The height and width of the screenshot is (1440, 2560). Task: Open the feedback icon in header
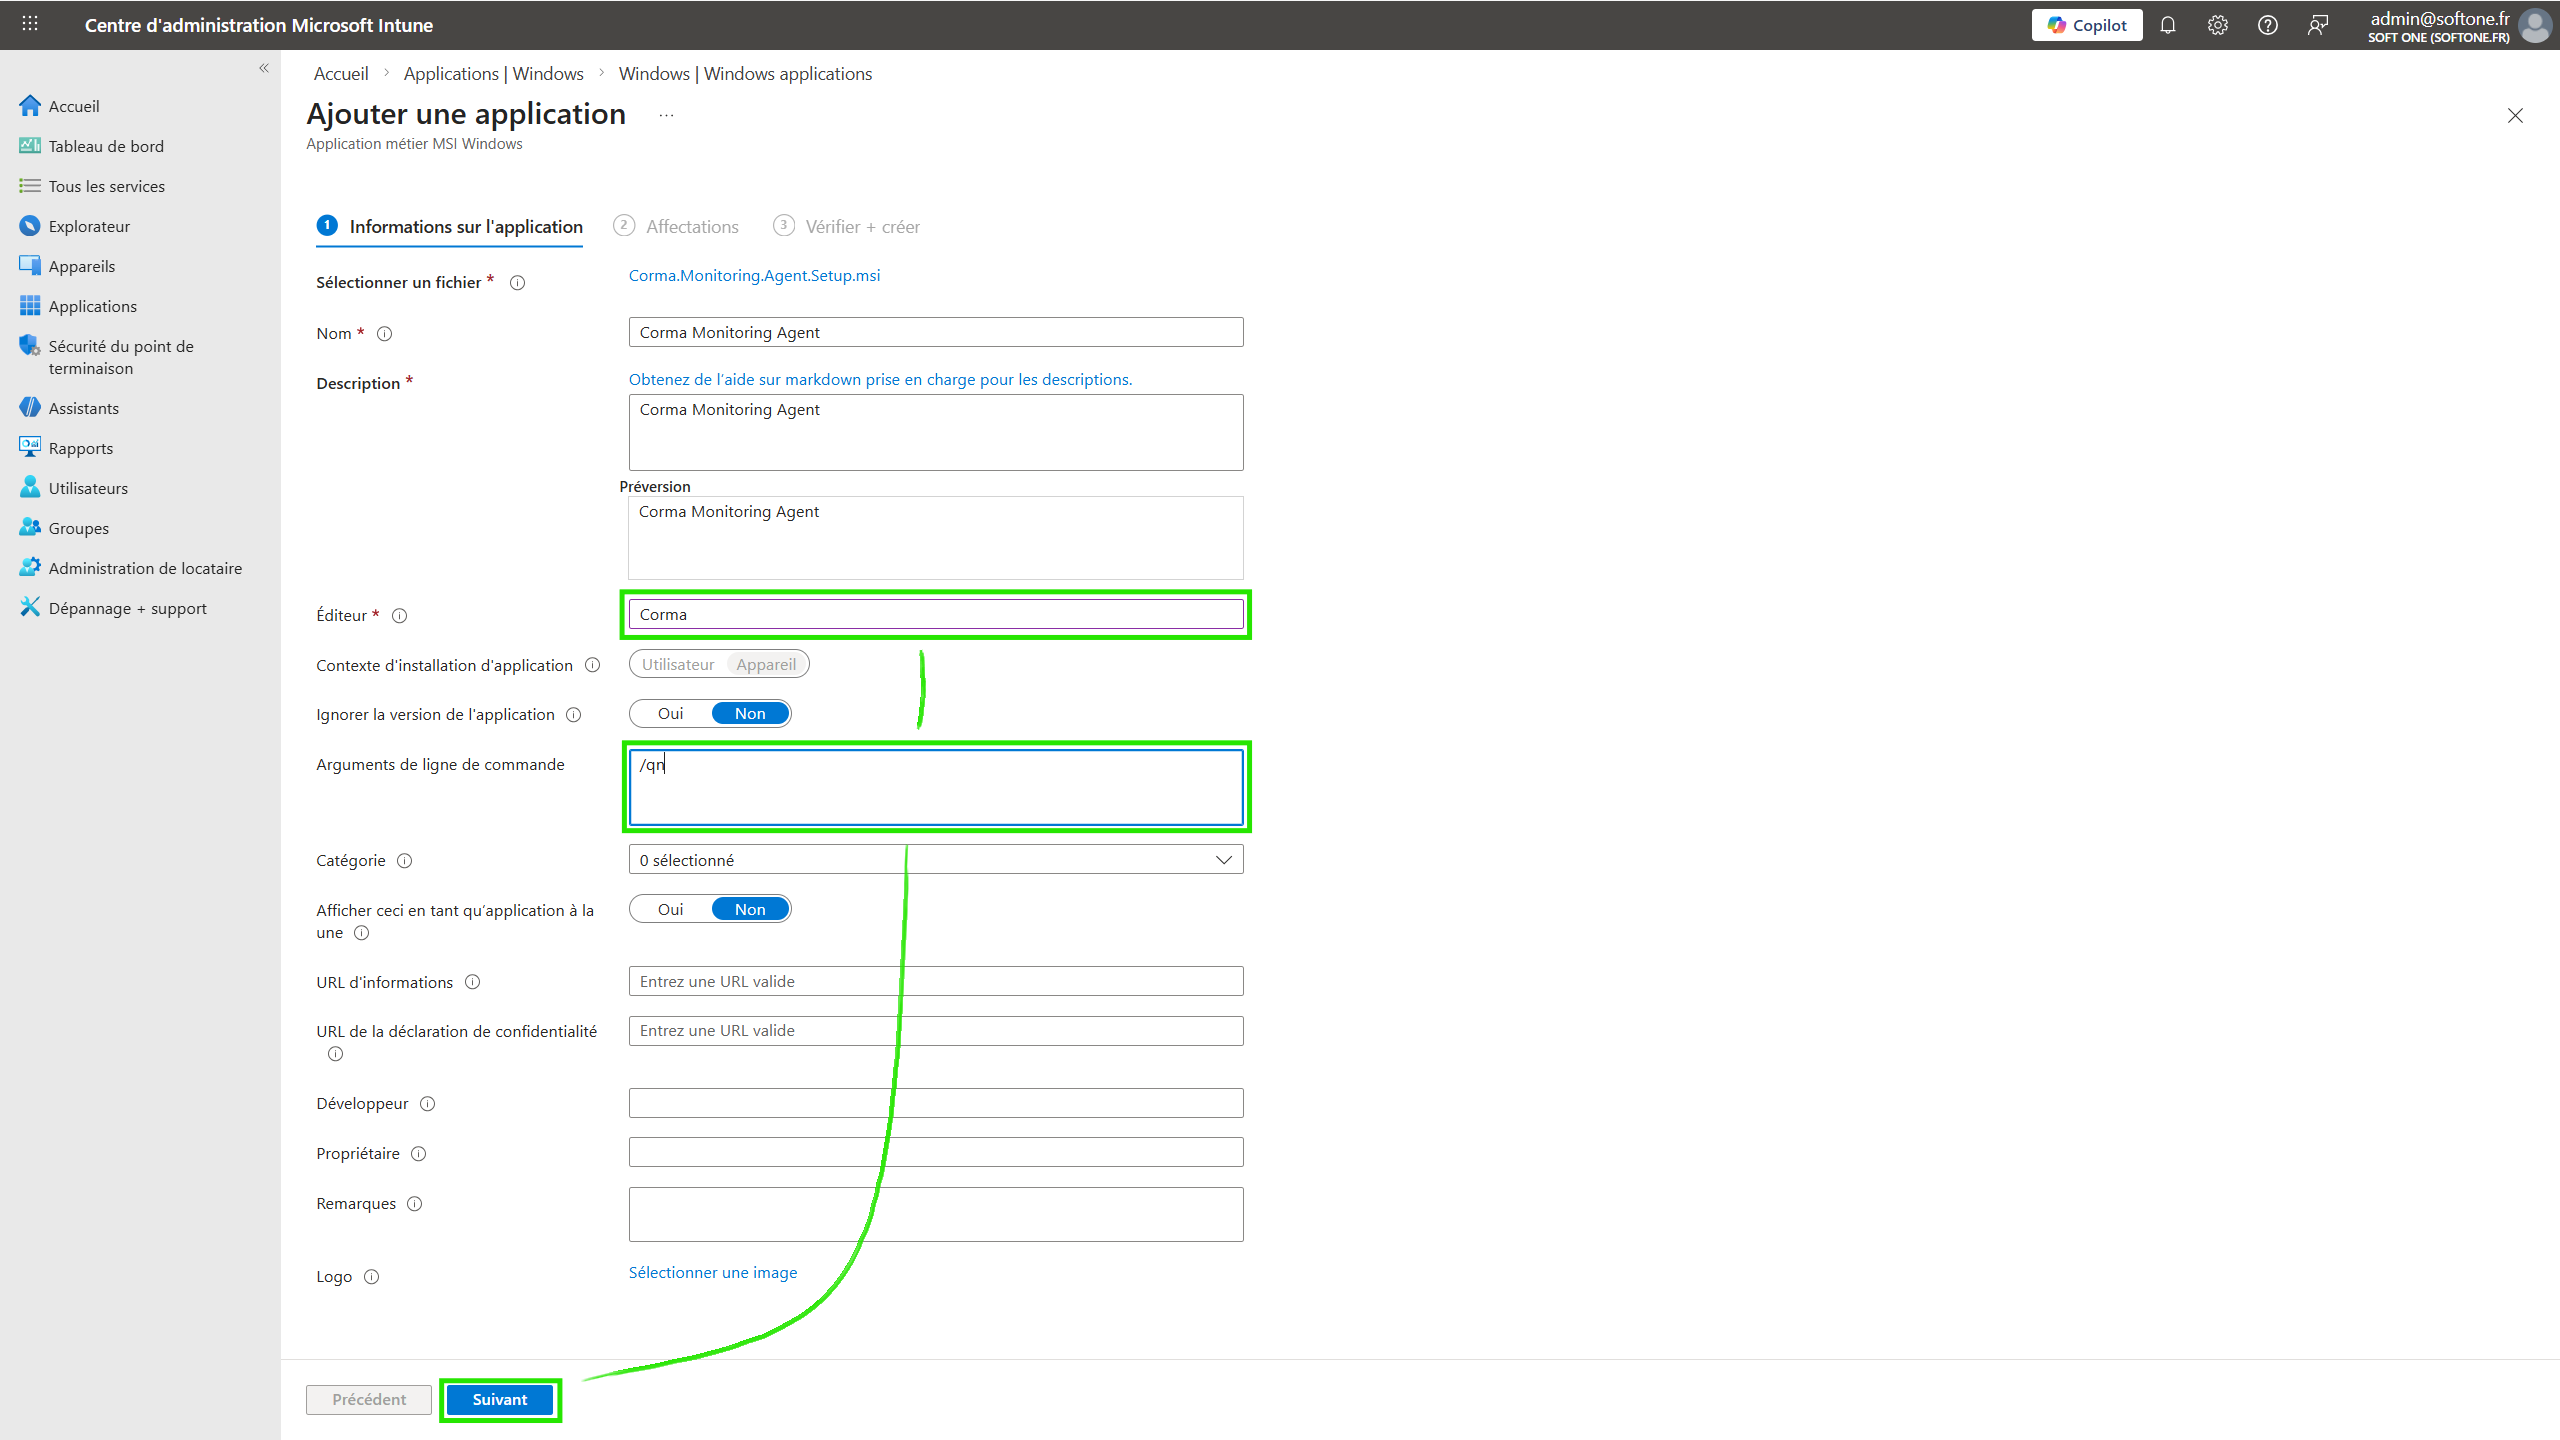2317,26
